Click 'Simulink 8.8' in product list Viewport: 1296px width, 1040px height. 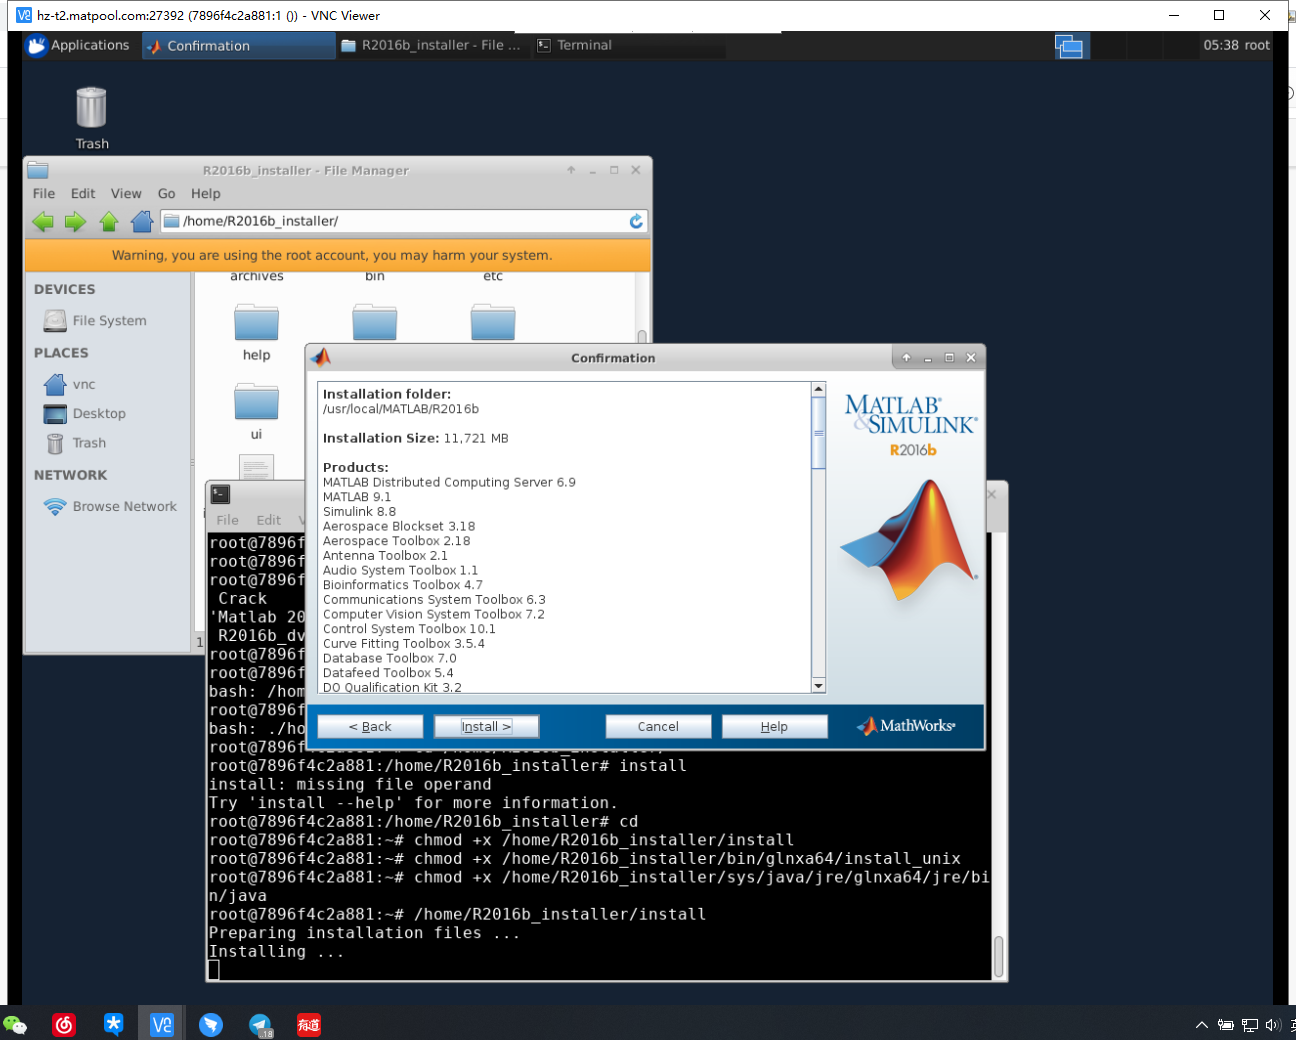tap(359, 512)
